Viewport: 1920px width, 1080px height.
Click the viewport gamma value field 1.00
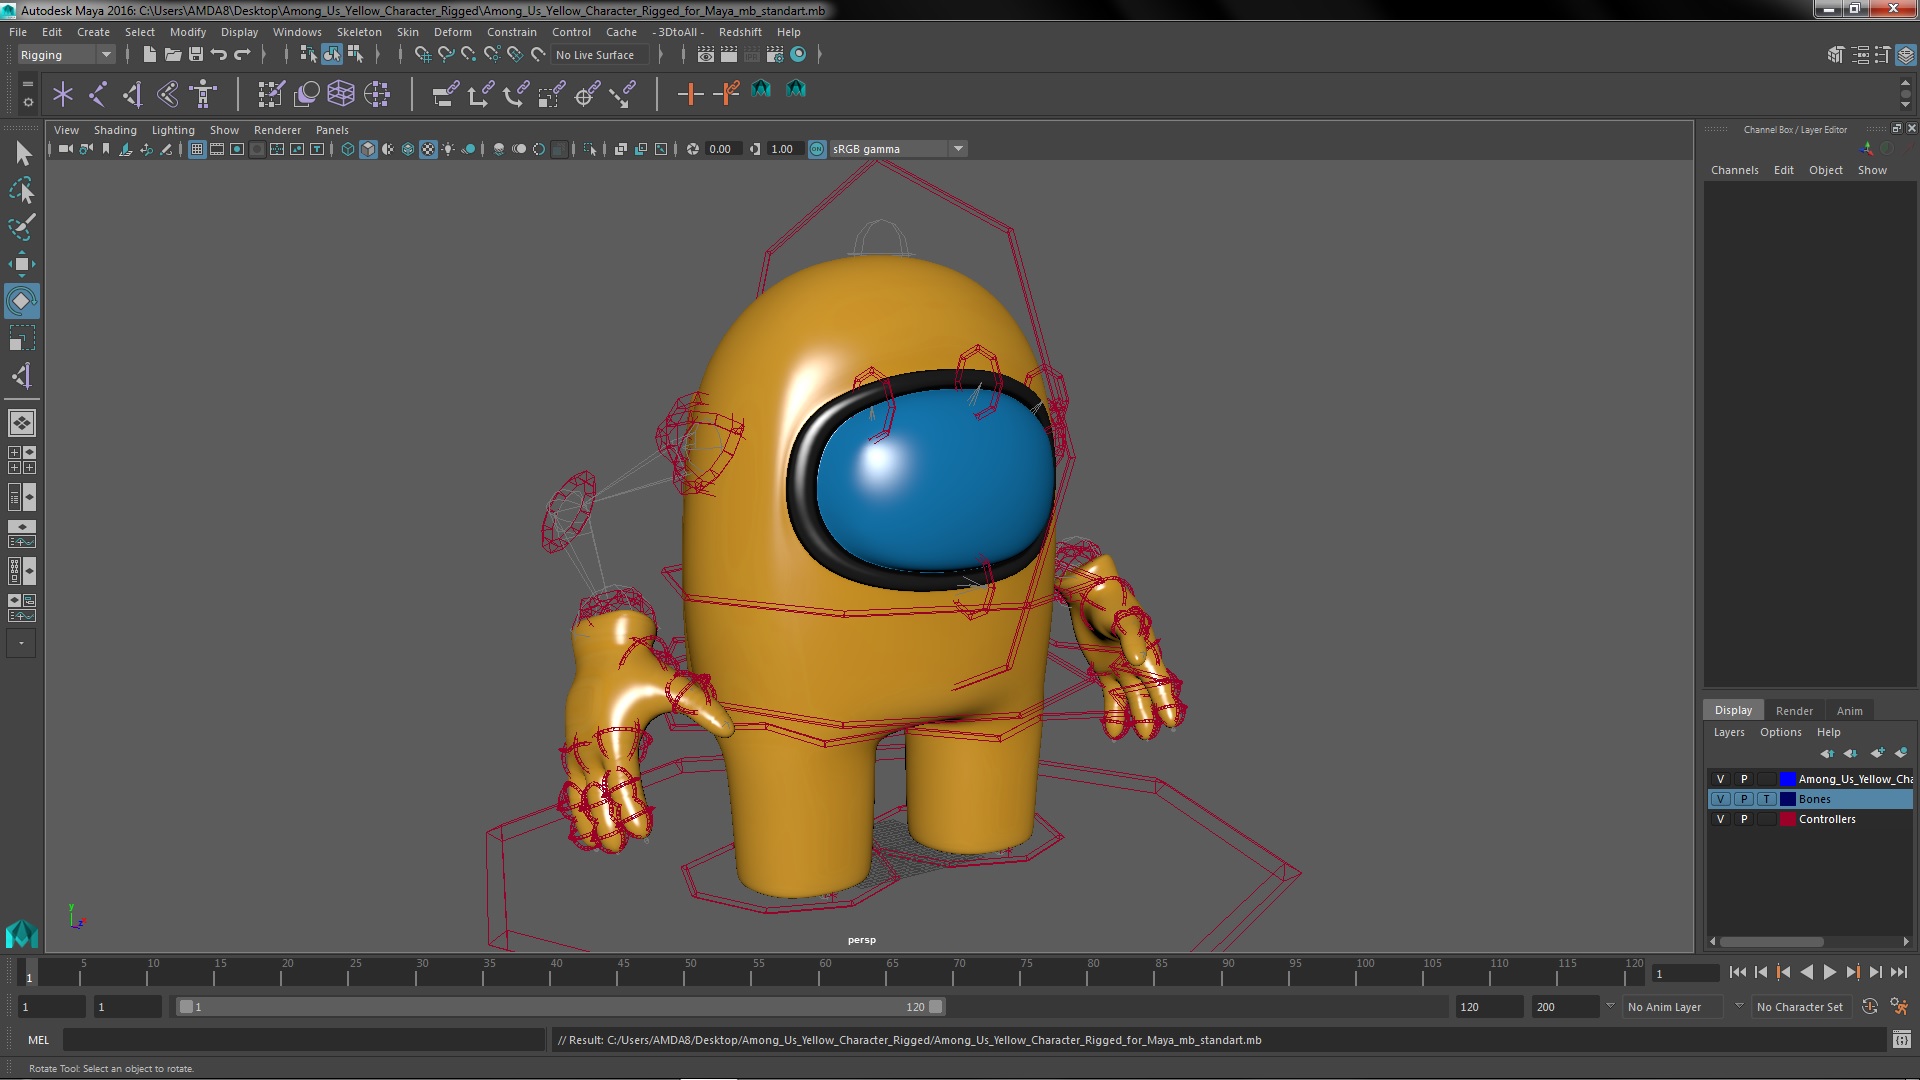point(784,149)
